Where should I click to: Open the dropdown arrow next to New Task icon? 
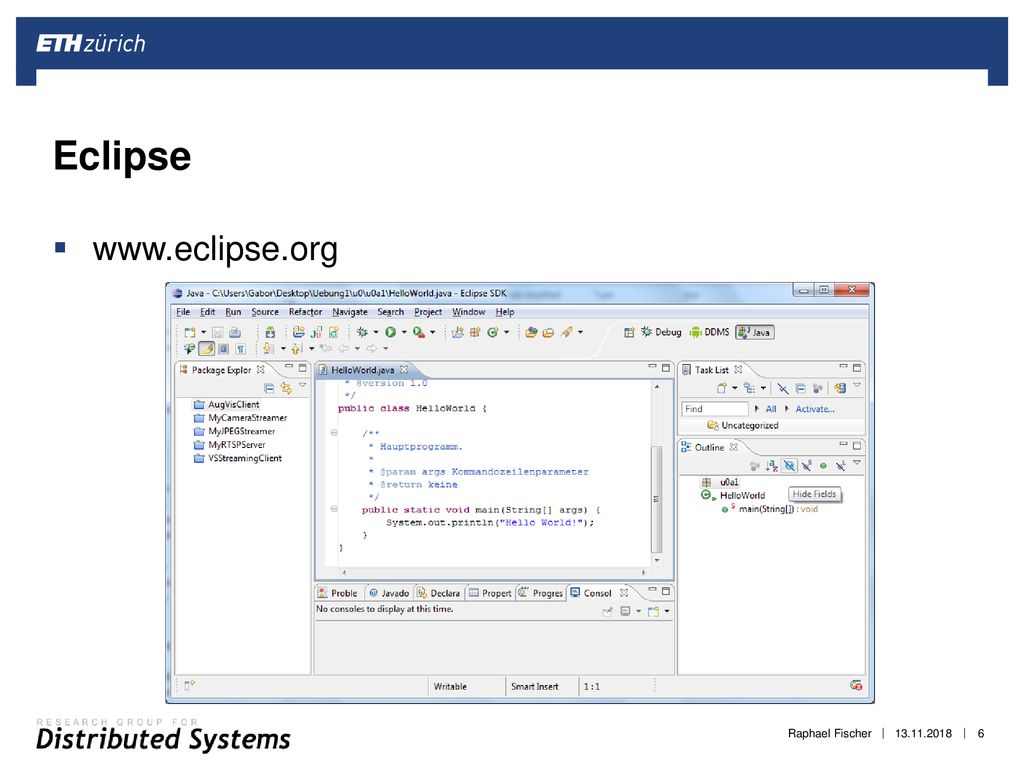pos(735,388)
